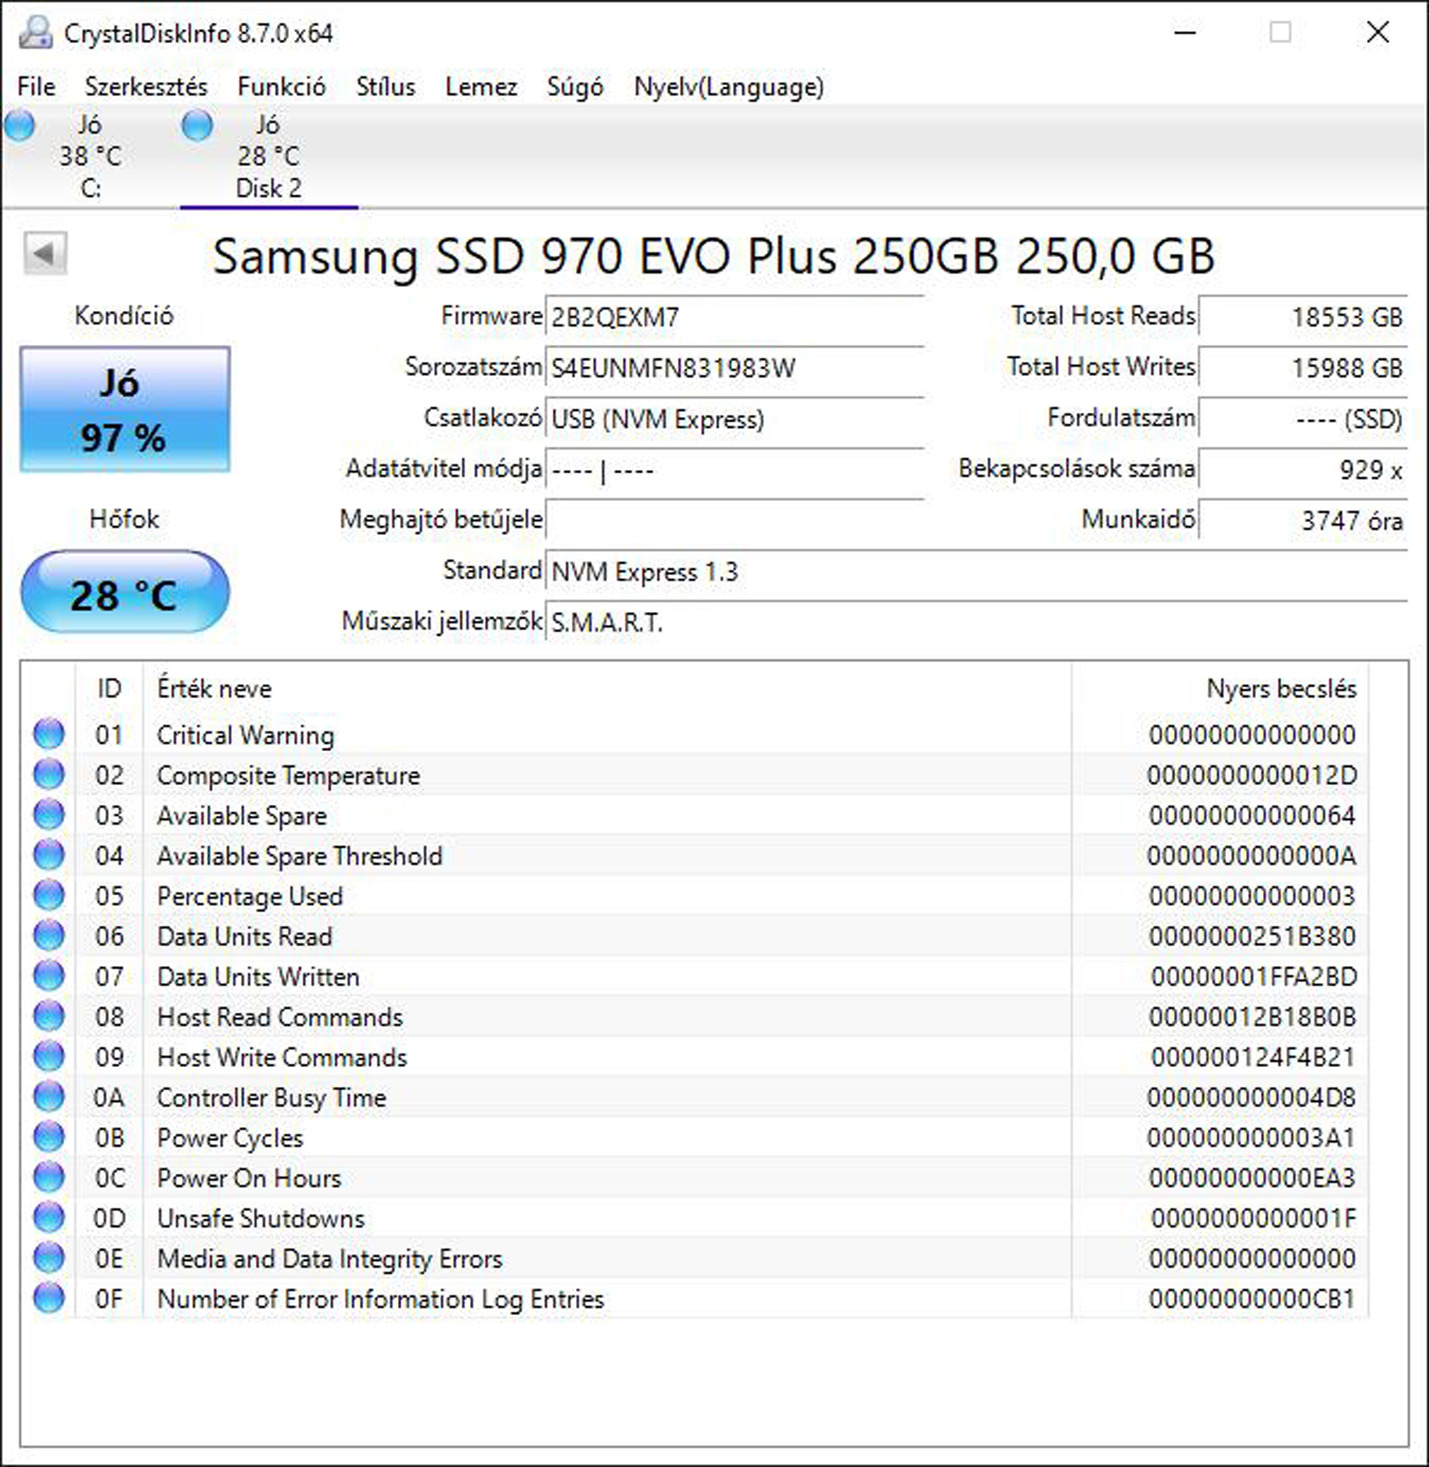Click status orb of Data Units Read row

click(x=48, y=936)
